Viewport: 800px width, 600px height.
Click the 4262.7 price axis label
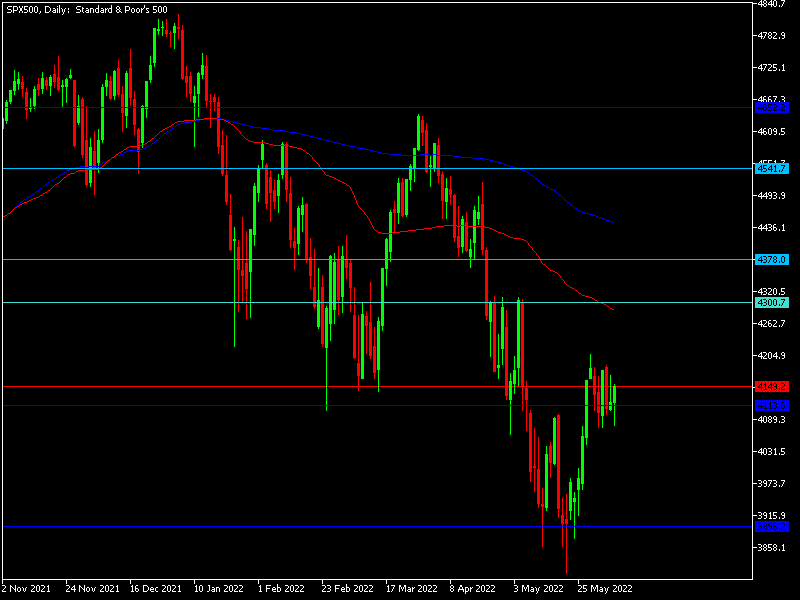point(771,323)
